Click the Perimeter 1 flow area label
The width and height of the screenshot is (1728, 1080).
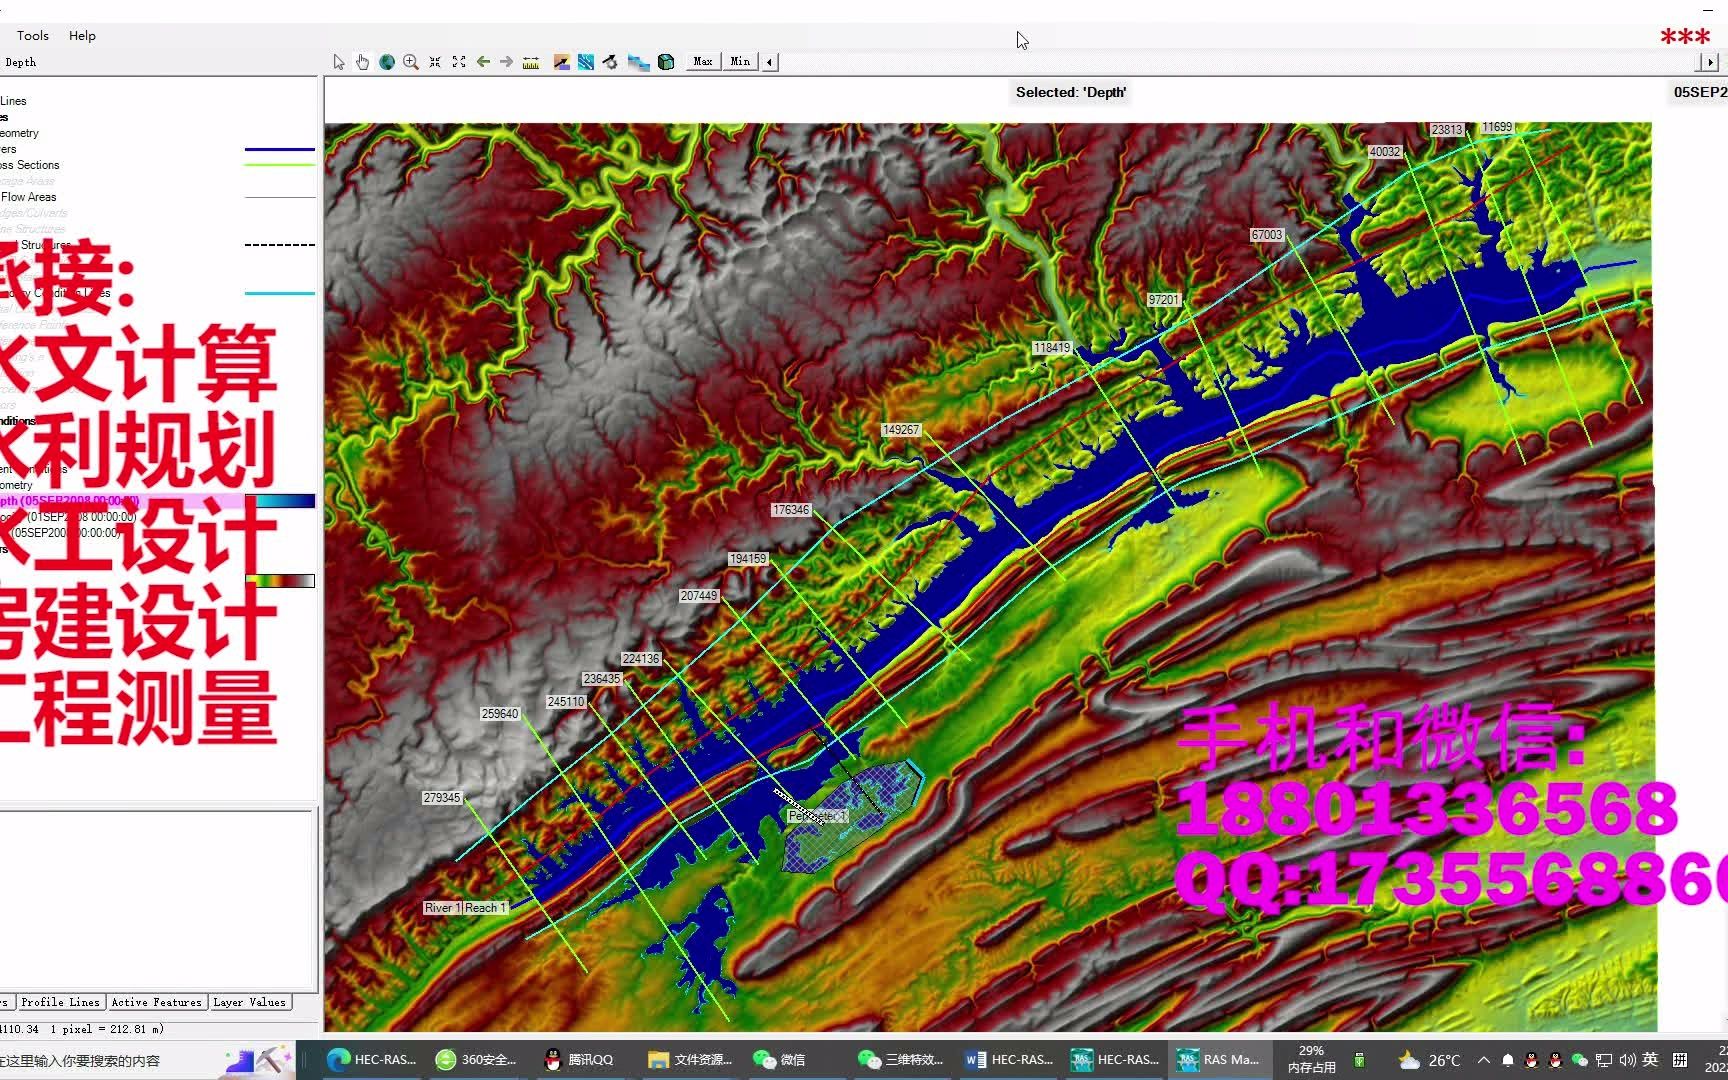click(x=818, y=816)
